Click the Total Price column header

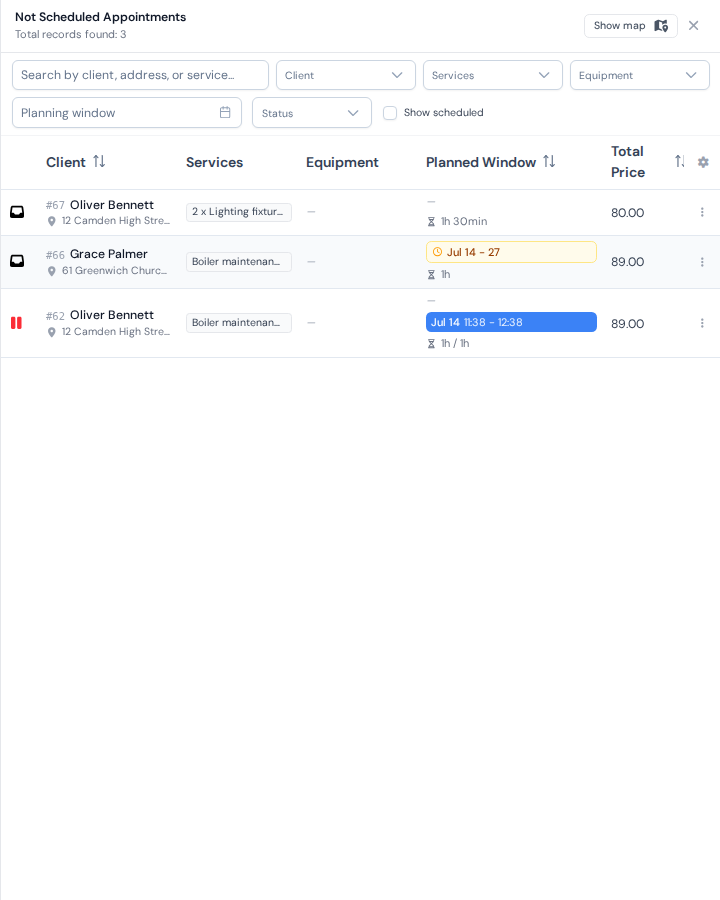[628, 162]
